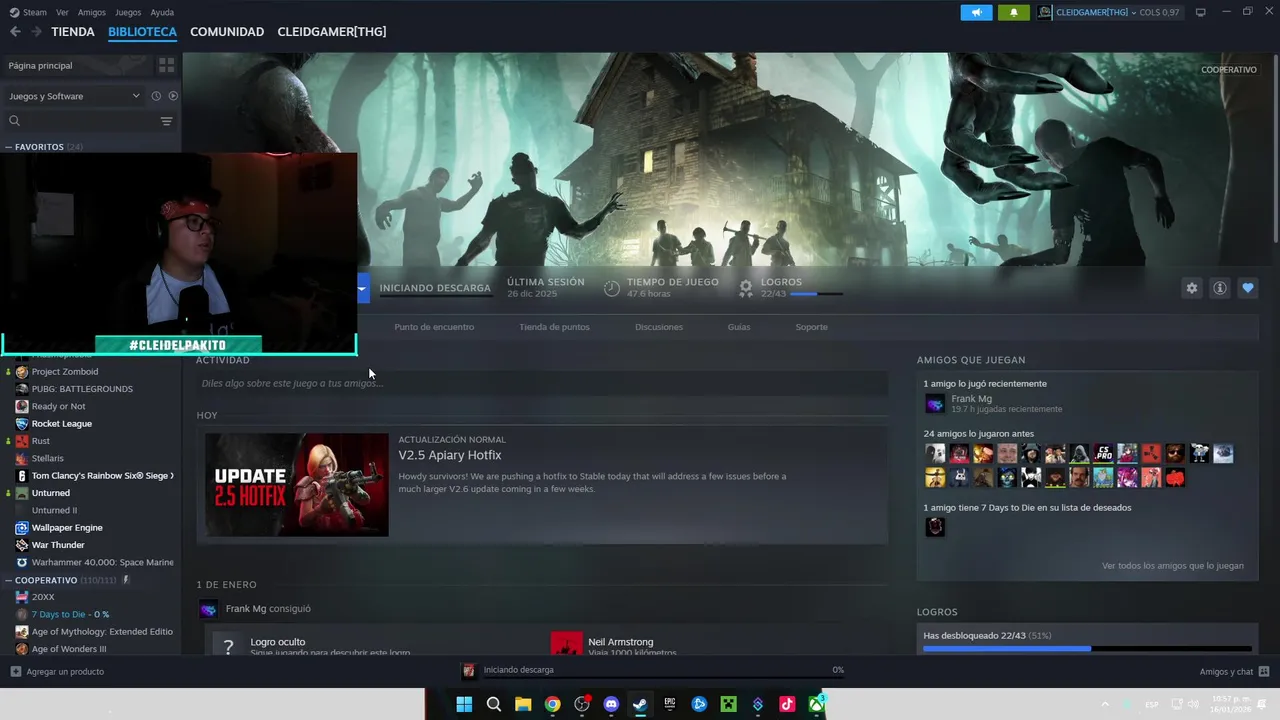Open the Punto de encuentro tab
Image resolution: width=1280 pixels, height=720 pixels.
click(x=434, y=327)
